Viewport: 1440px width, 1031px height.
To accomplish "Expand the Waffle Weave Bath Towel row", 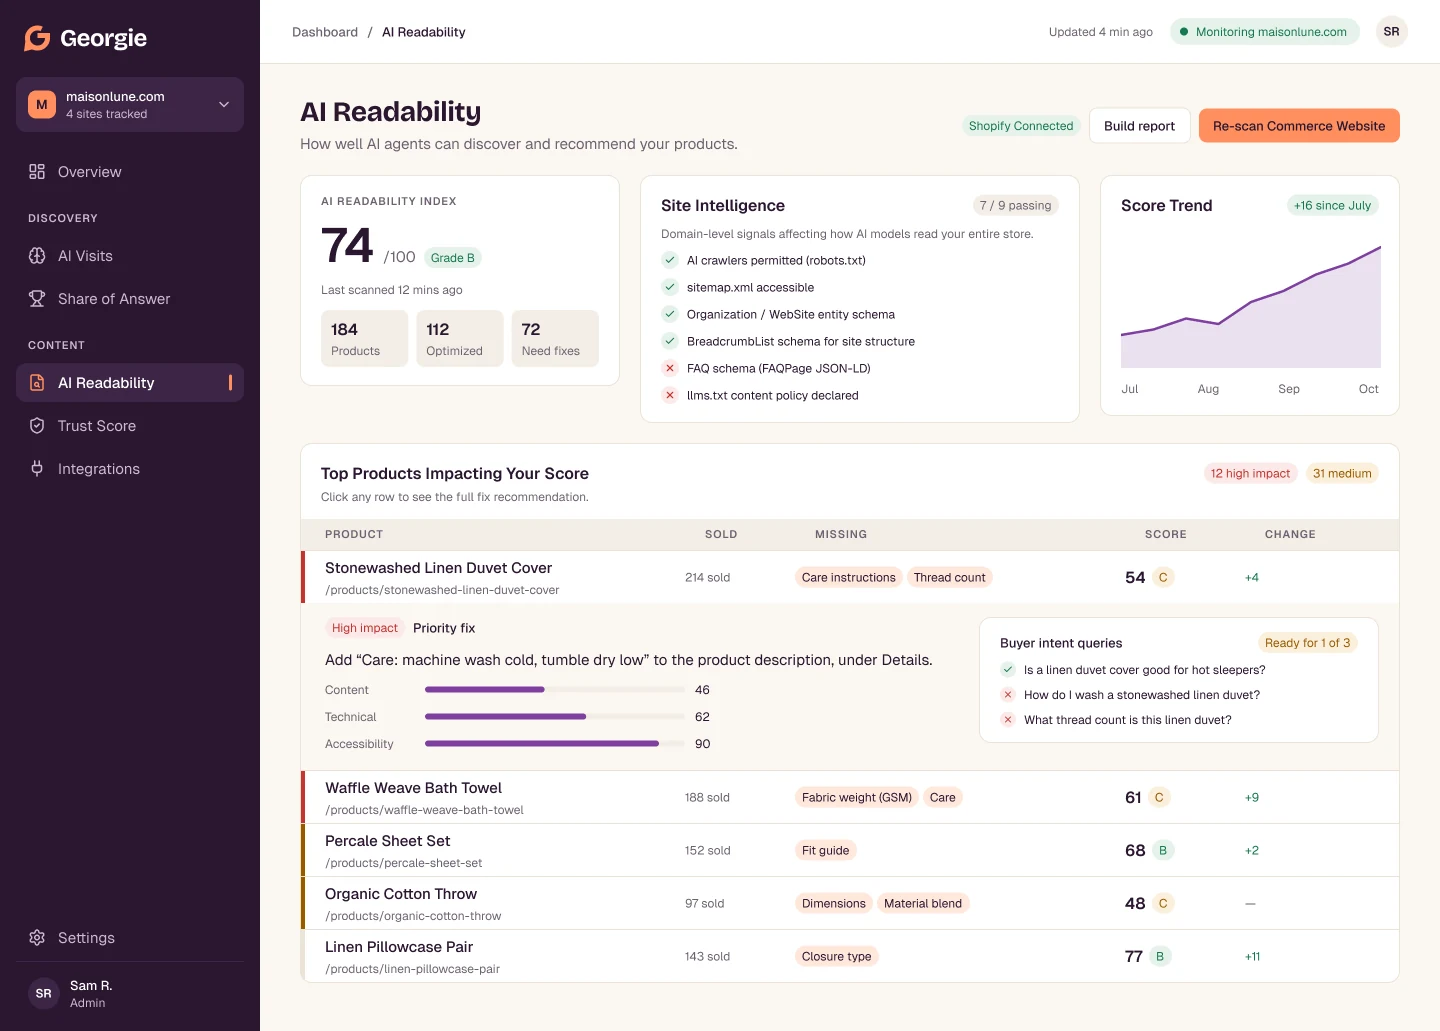I will [850, 797].
